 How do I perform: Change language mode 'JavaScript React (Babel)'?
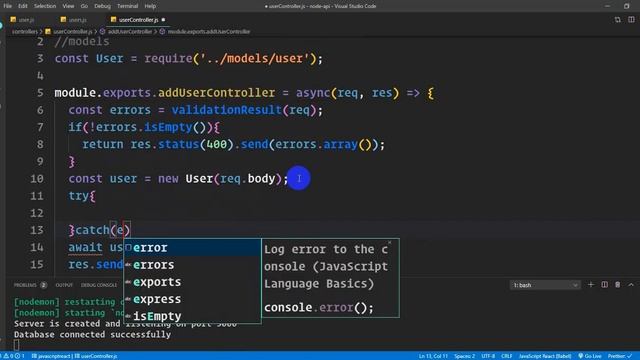click(545, 356)
